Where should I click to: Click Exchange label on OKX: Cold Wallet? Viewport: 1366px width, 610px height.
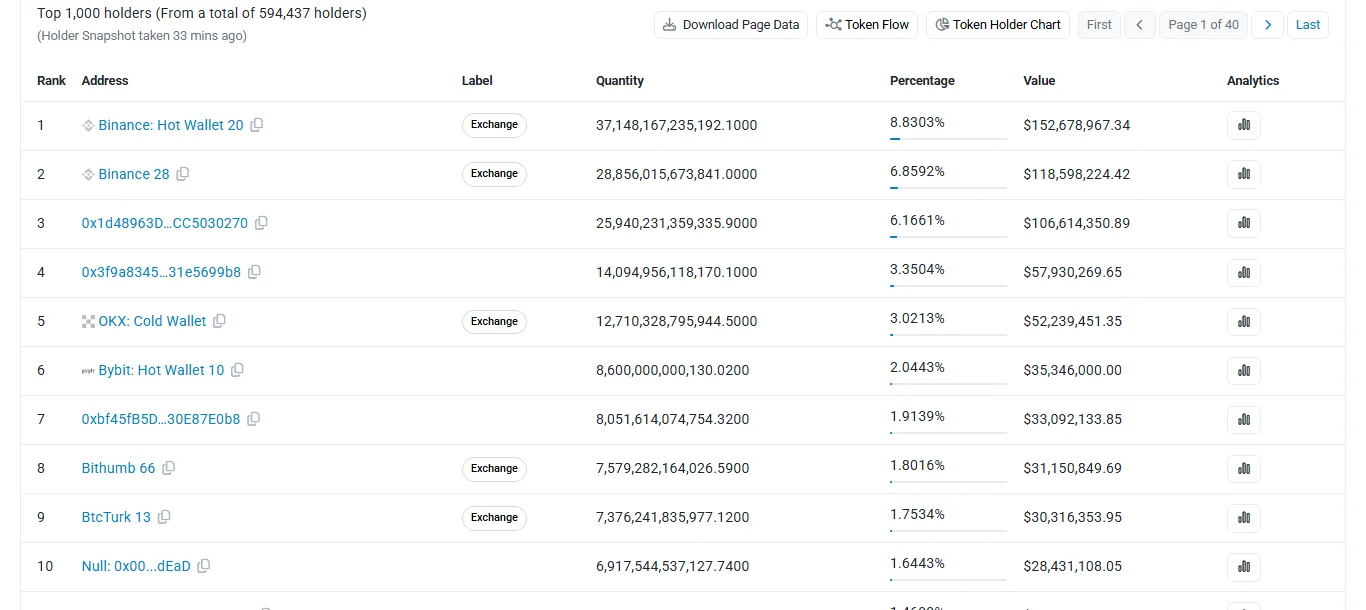494,321
